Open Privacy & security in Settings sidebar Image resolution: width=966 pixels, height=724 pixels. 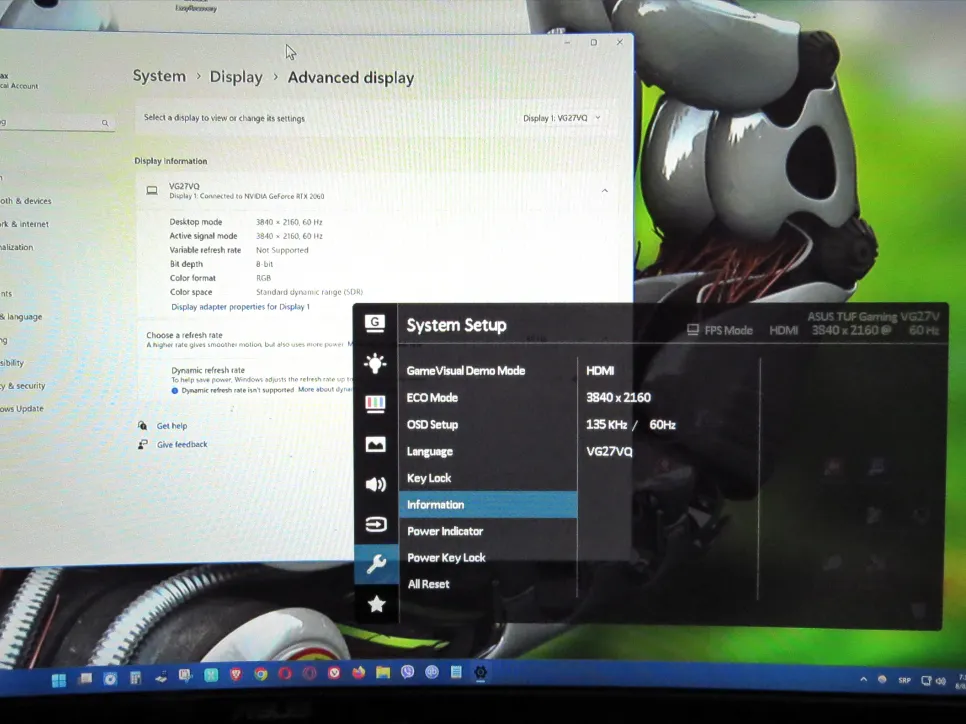23,386
